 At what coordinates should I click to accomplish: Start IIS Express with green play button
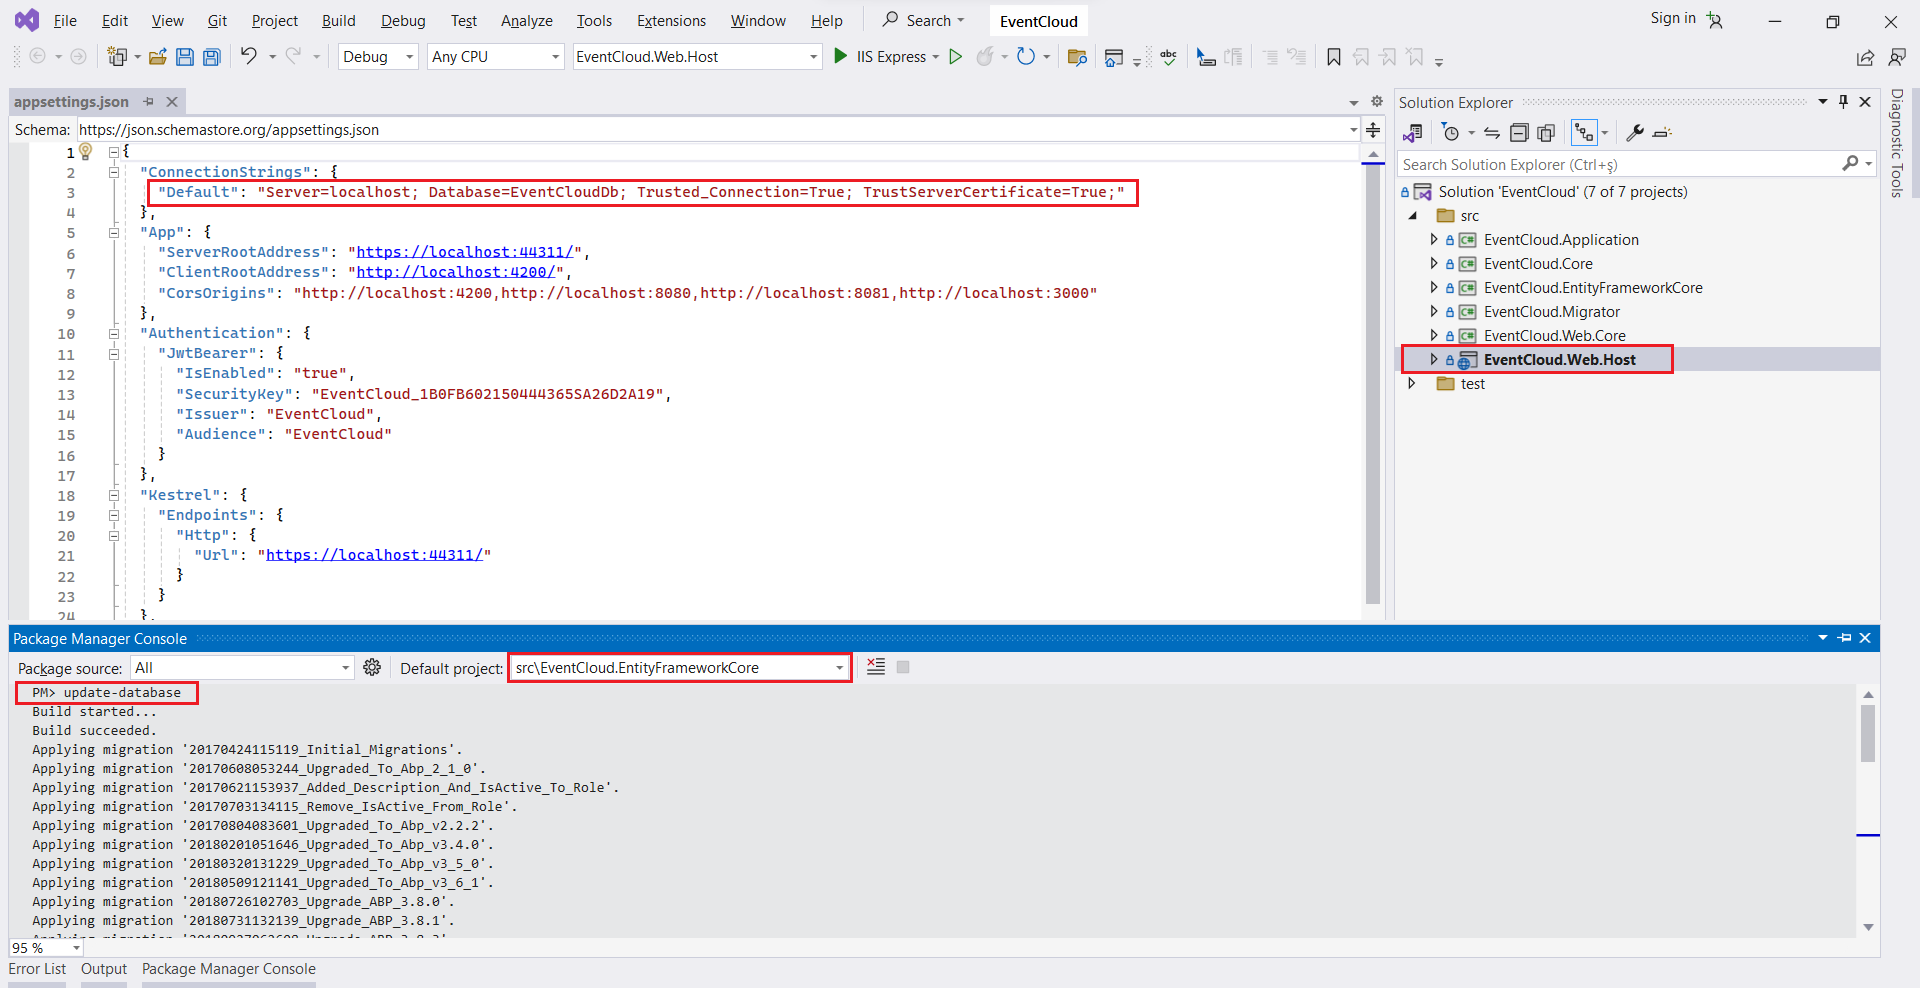coord(841,56)
